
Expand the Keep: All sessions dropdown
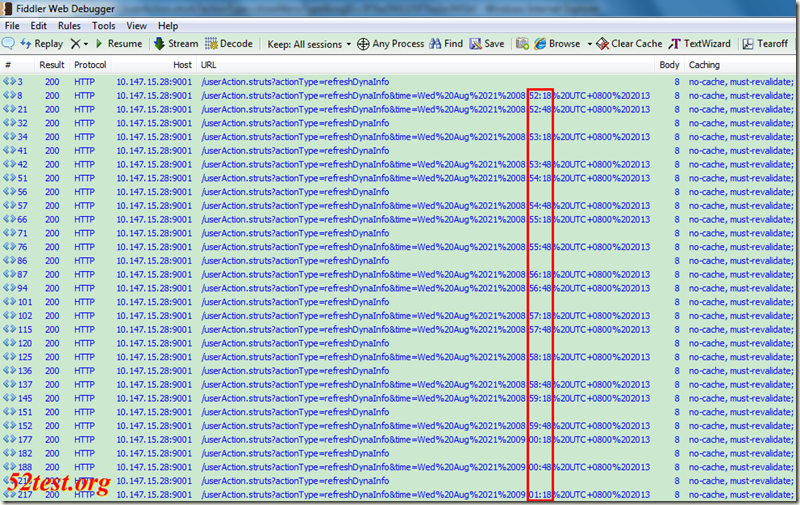point(309,44)
